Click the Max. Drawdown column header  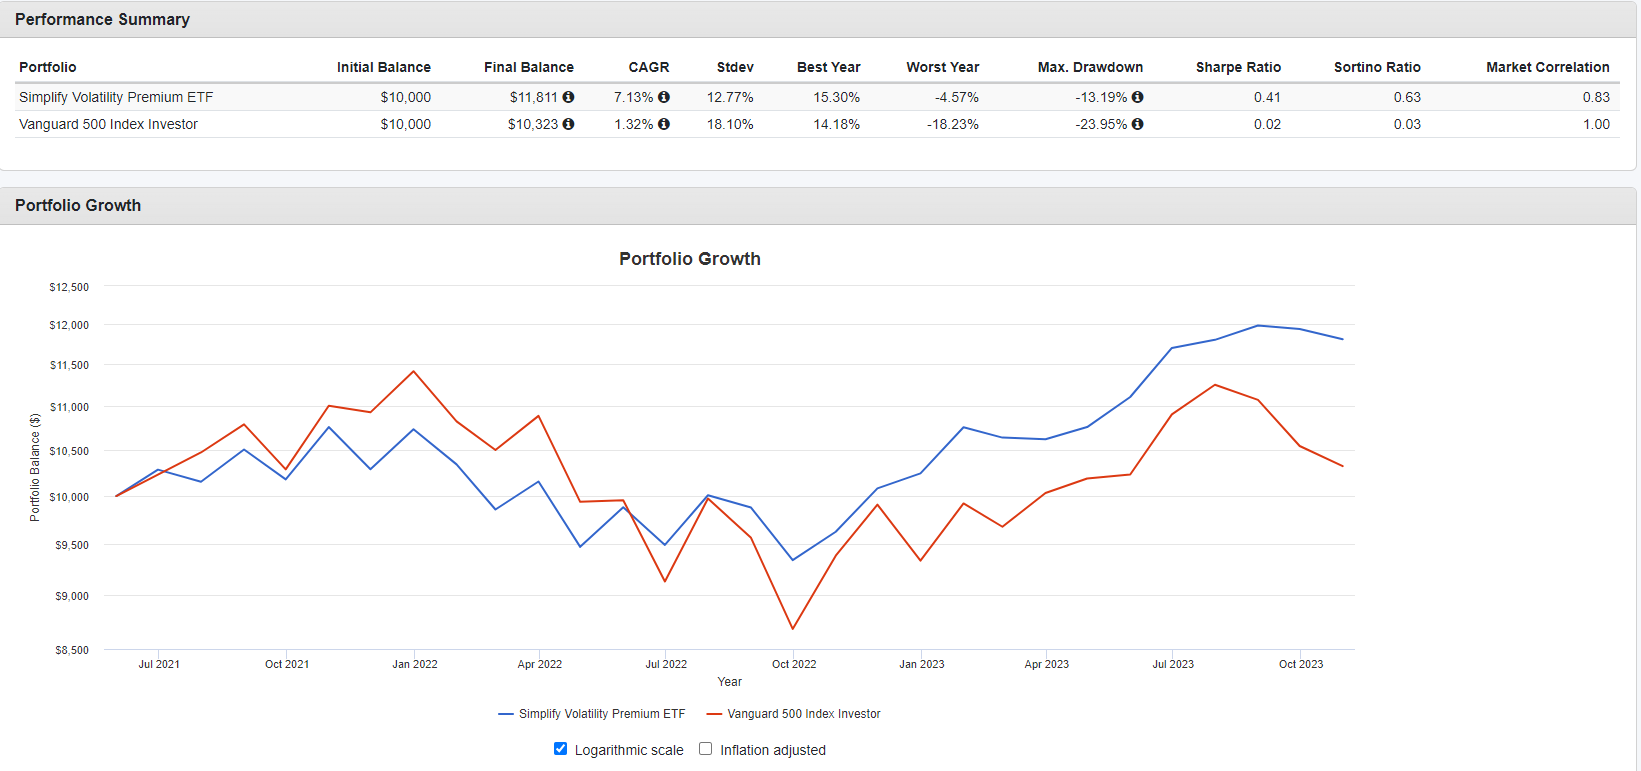click(x=1090, y=67)
